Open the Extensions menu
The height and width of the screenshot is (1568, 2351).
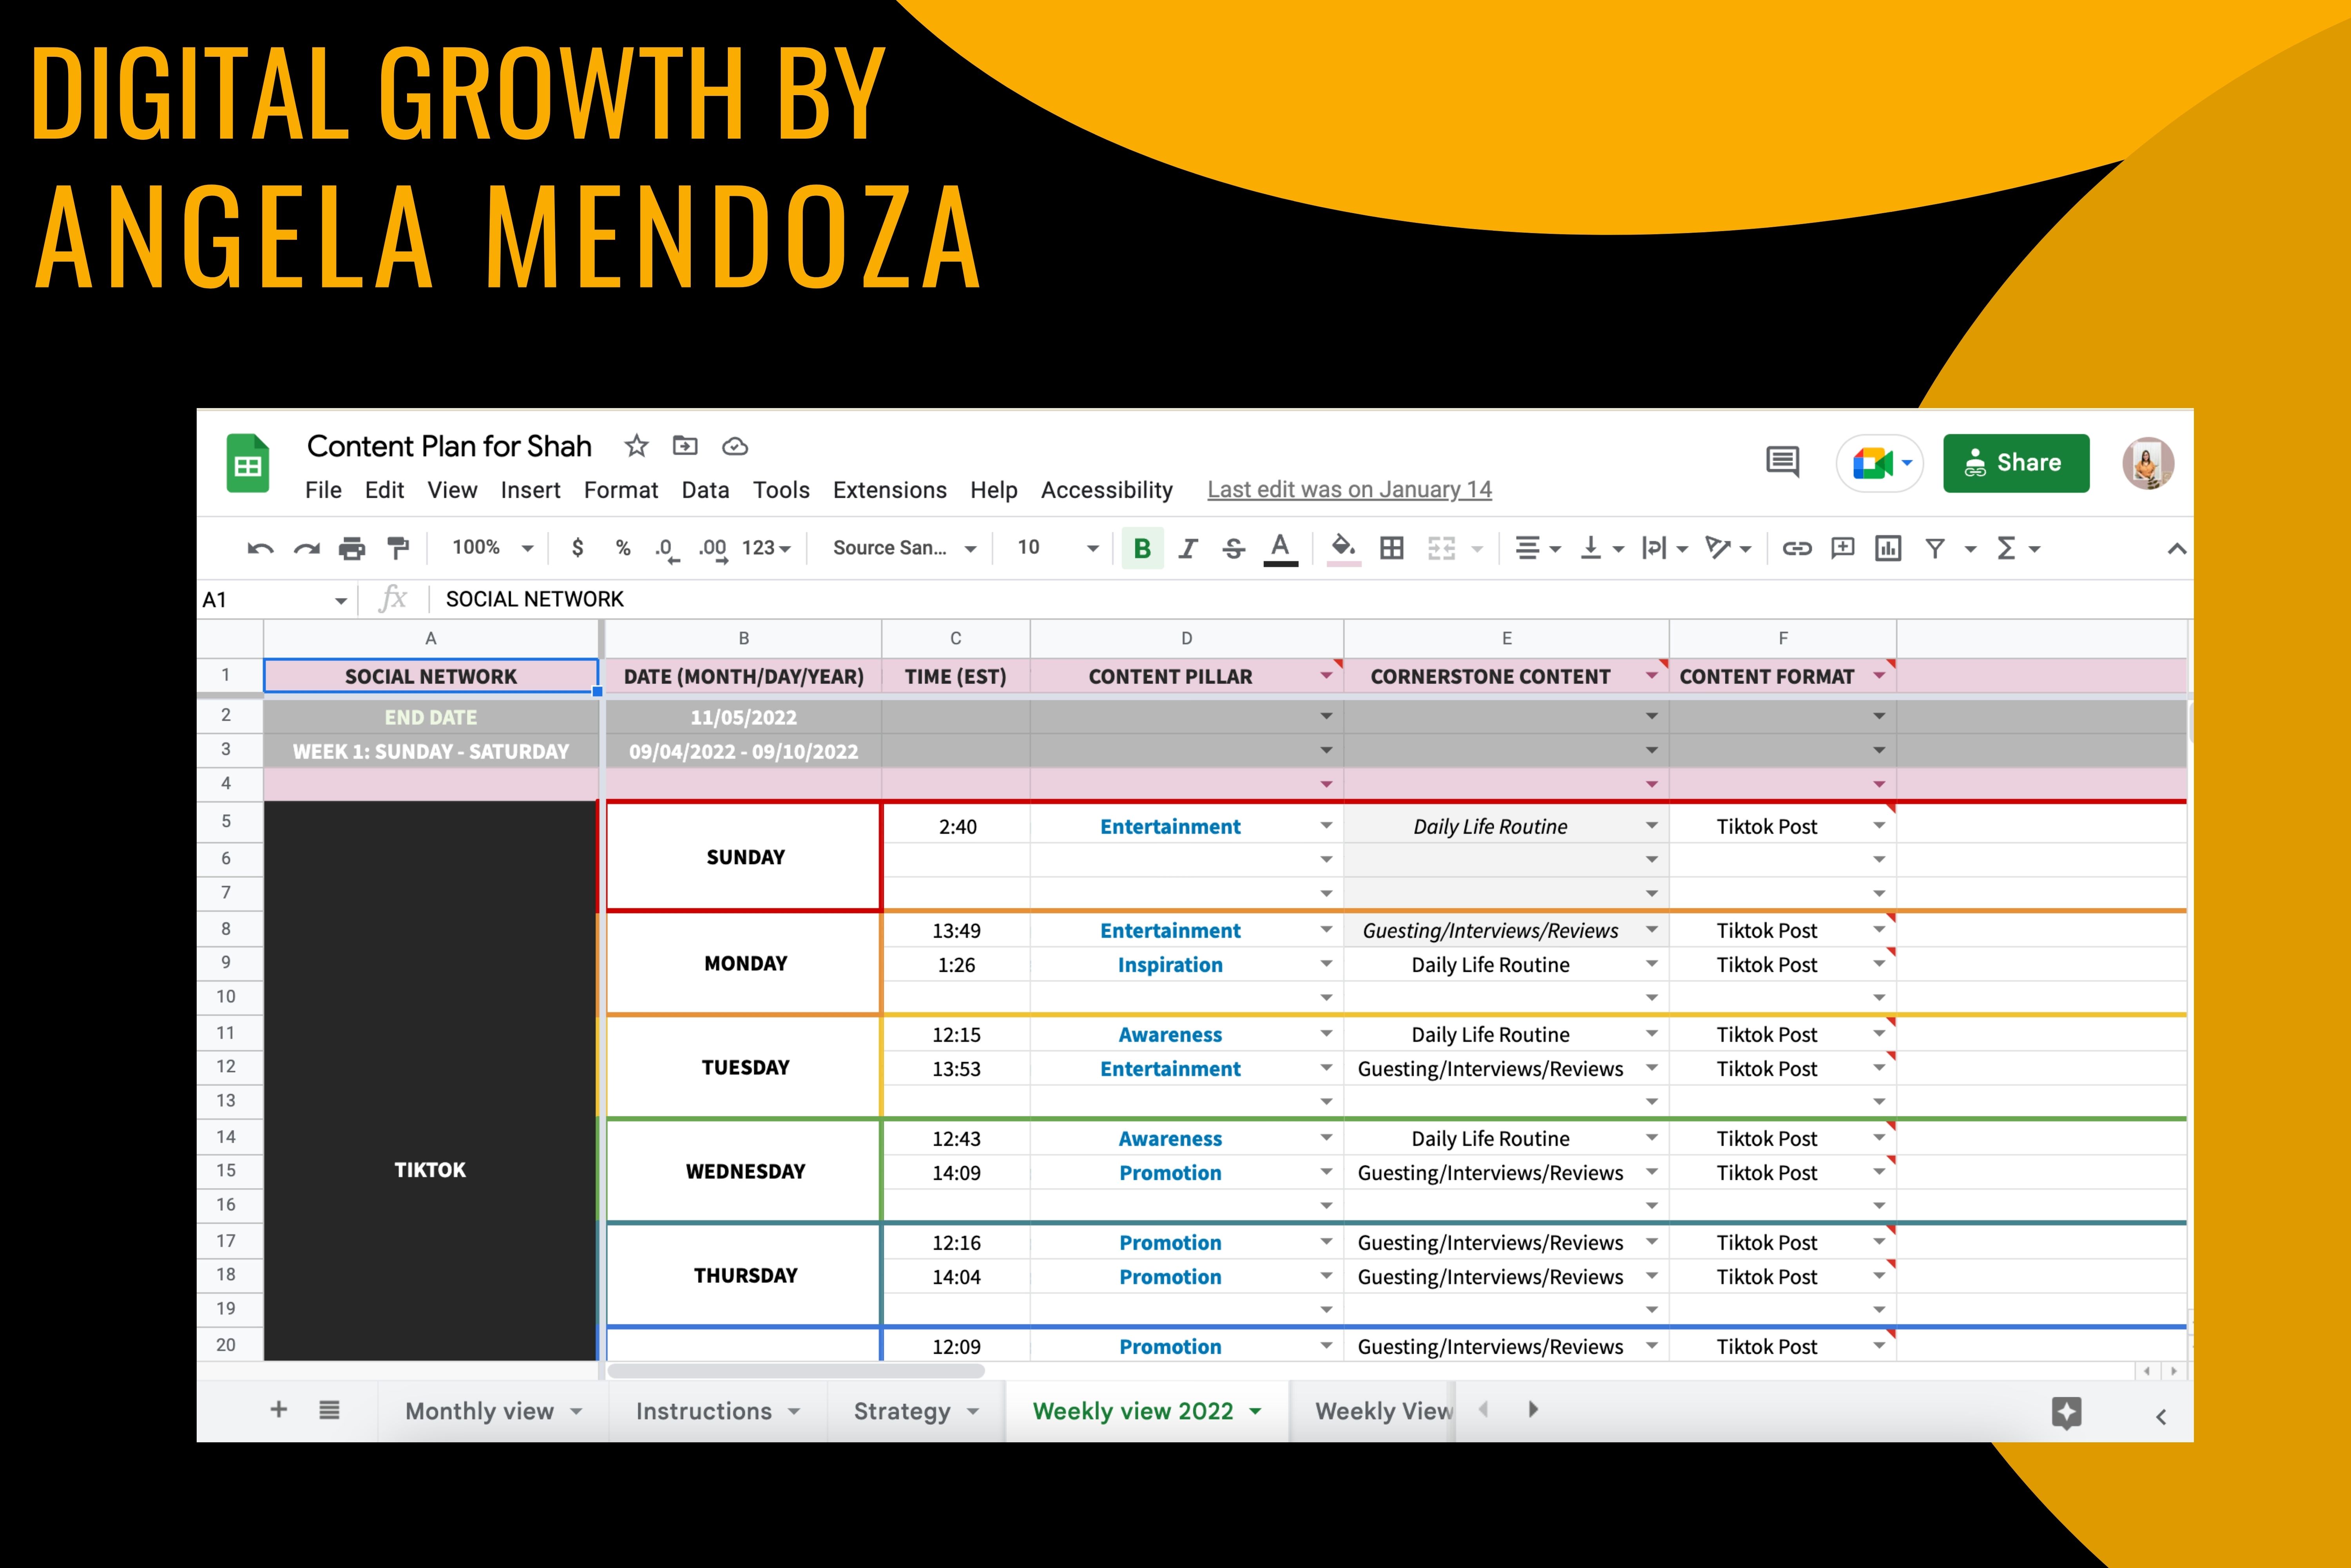click(x=890, y=490)
